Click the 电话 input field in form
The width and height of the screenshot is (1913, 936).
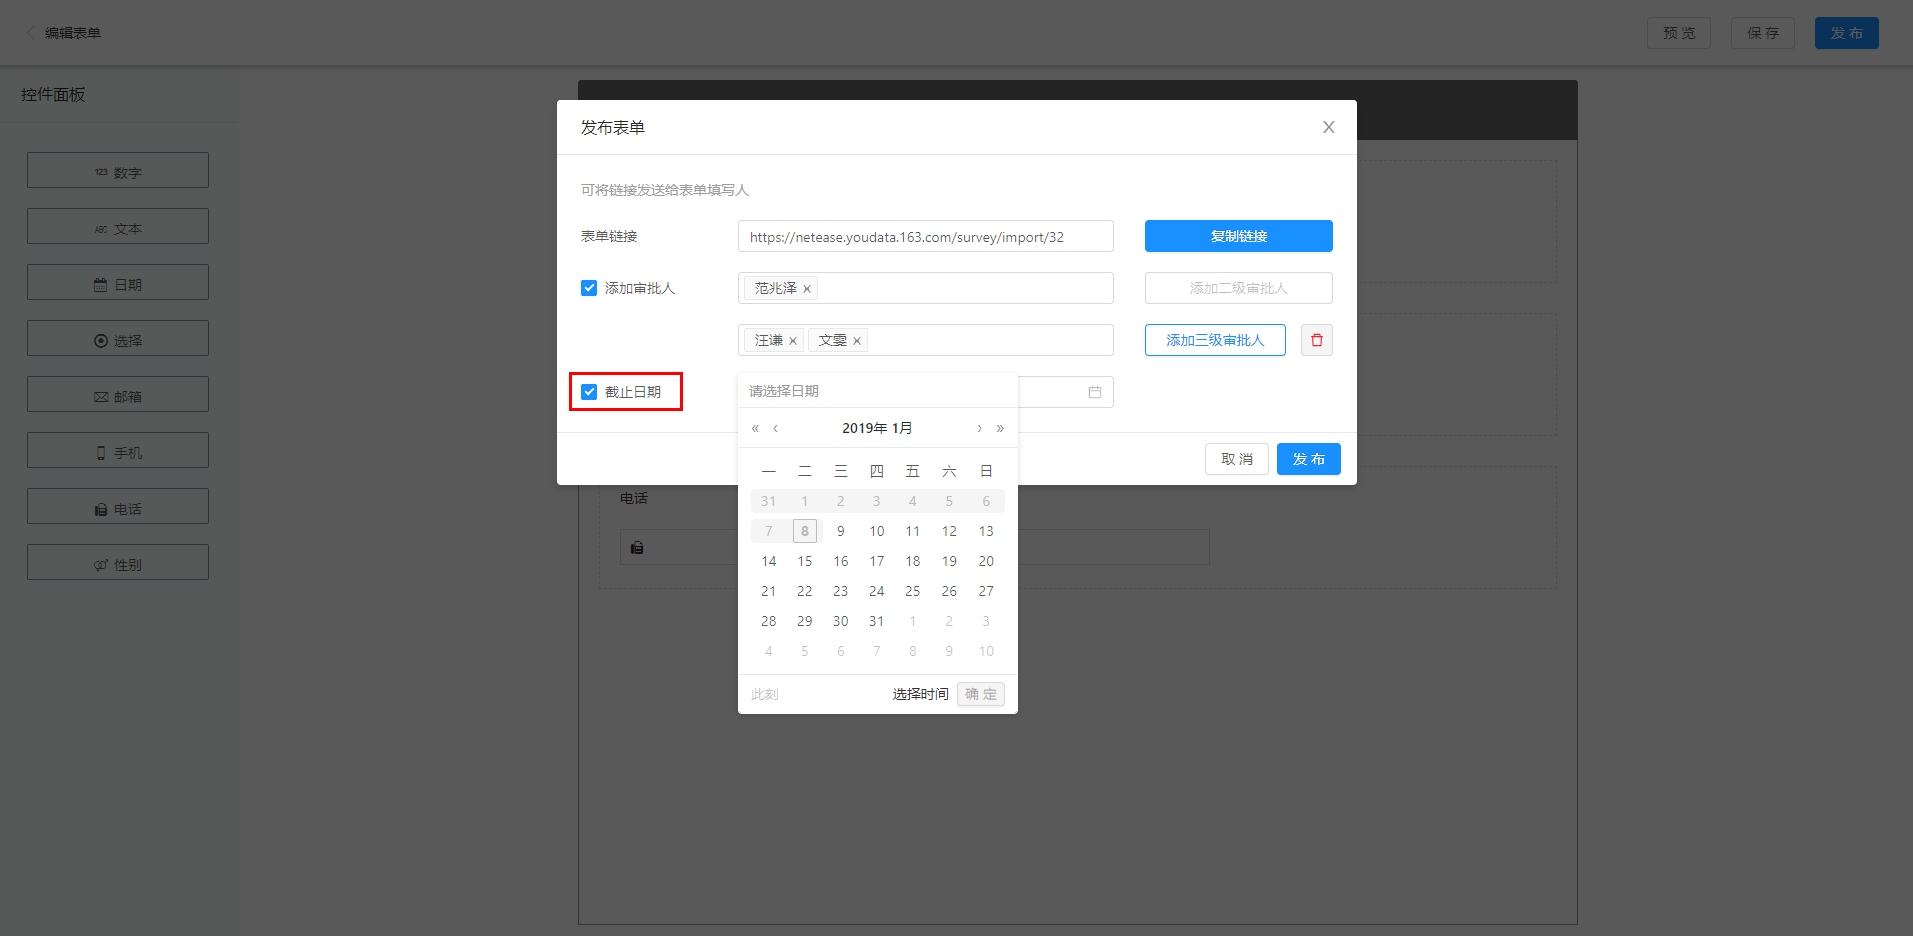coord(914,547)
